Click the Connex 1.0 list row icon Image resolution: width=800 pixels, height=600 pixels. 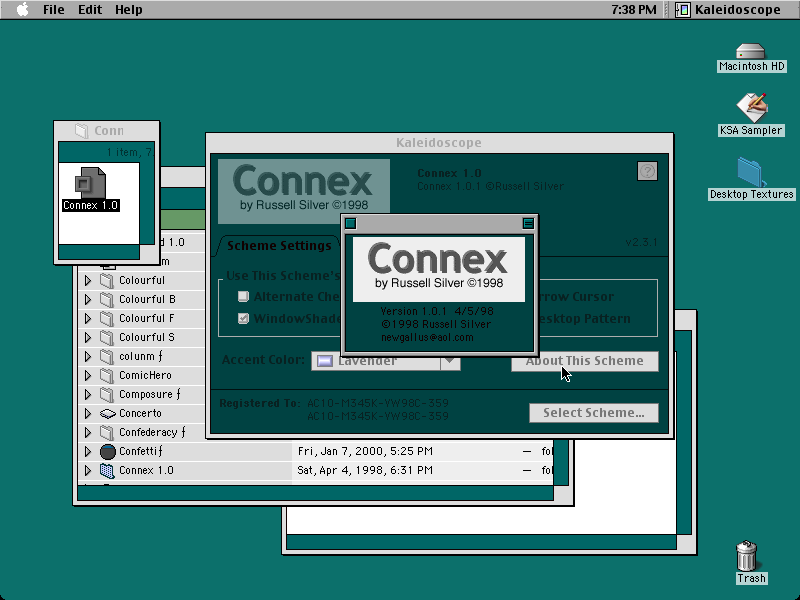107,470
